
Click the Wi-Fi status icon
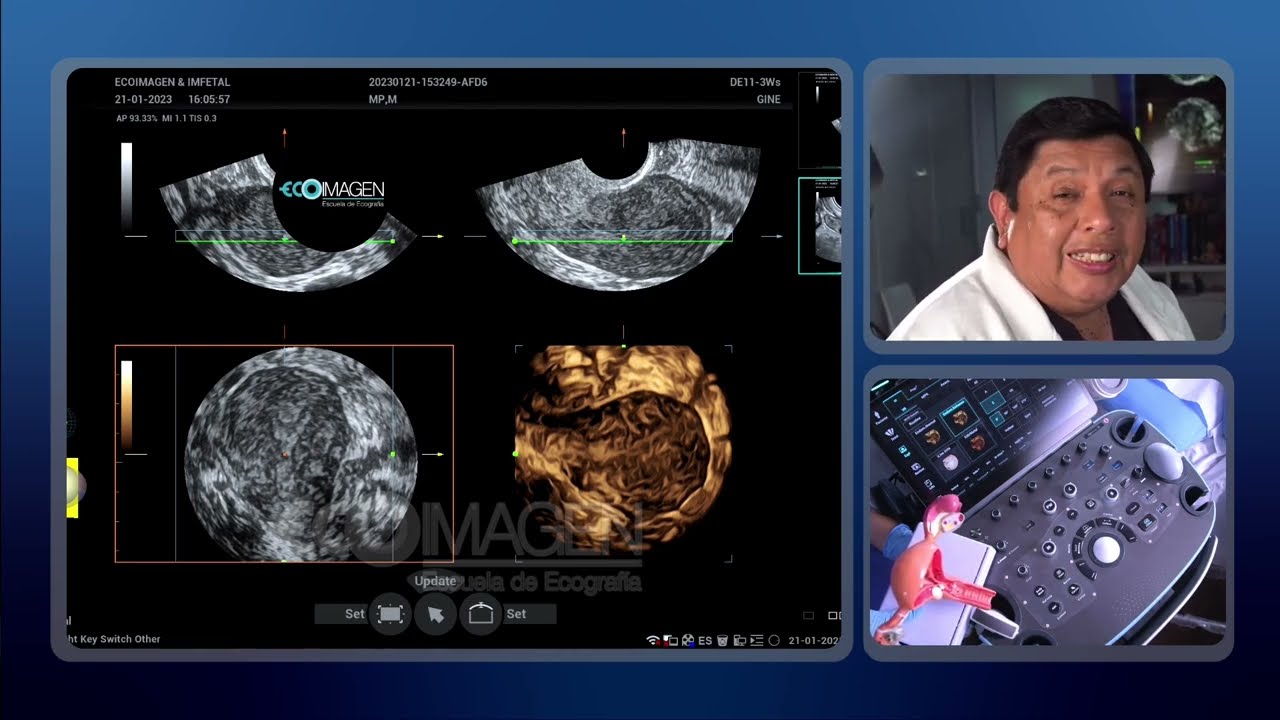[x=653, y=640]
